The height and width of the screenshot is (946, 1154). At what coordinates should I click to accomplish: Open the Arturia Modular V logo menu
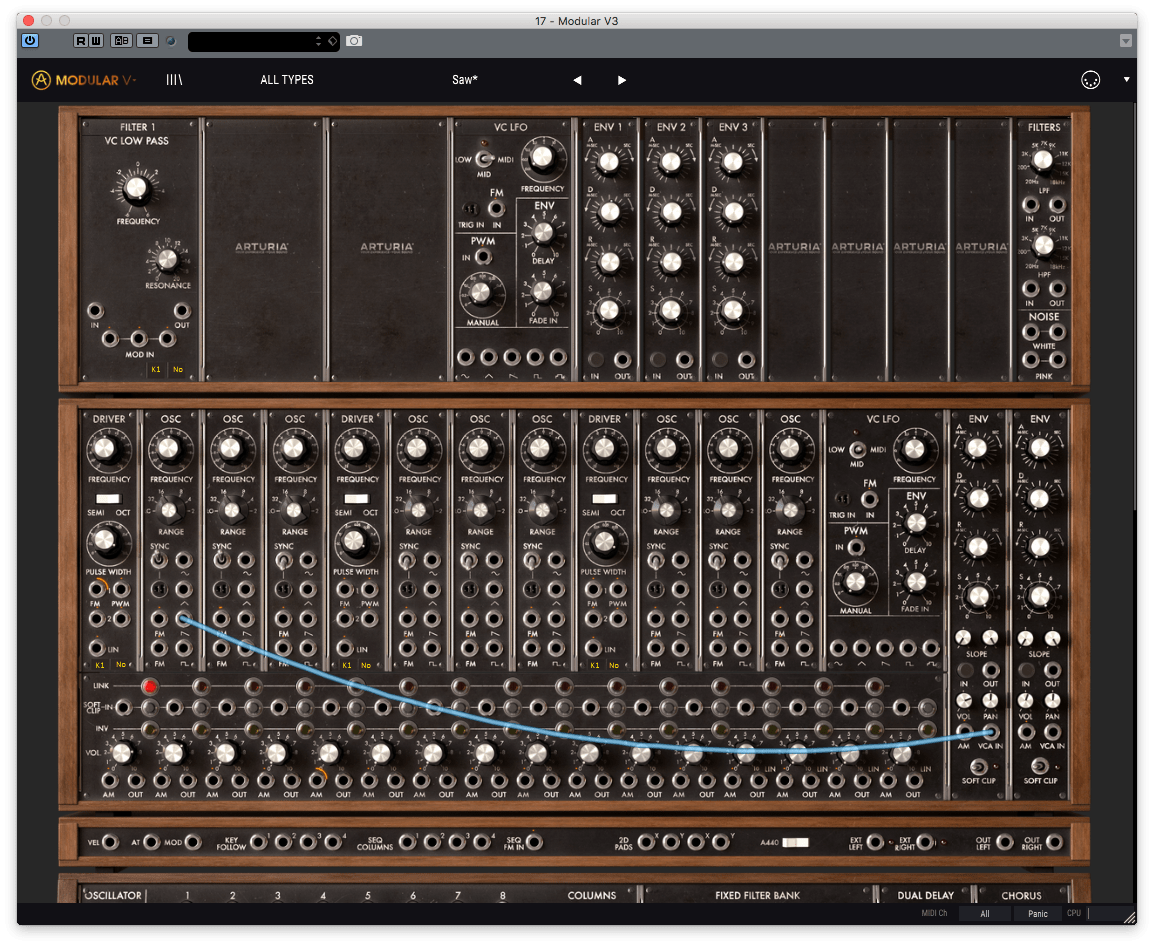point(83,80)
